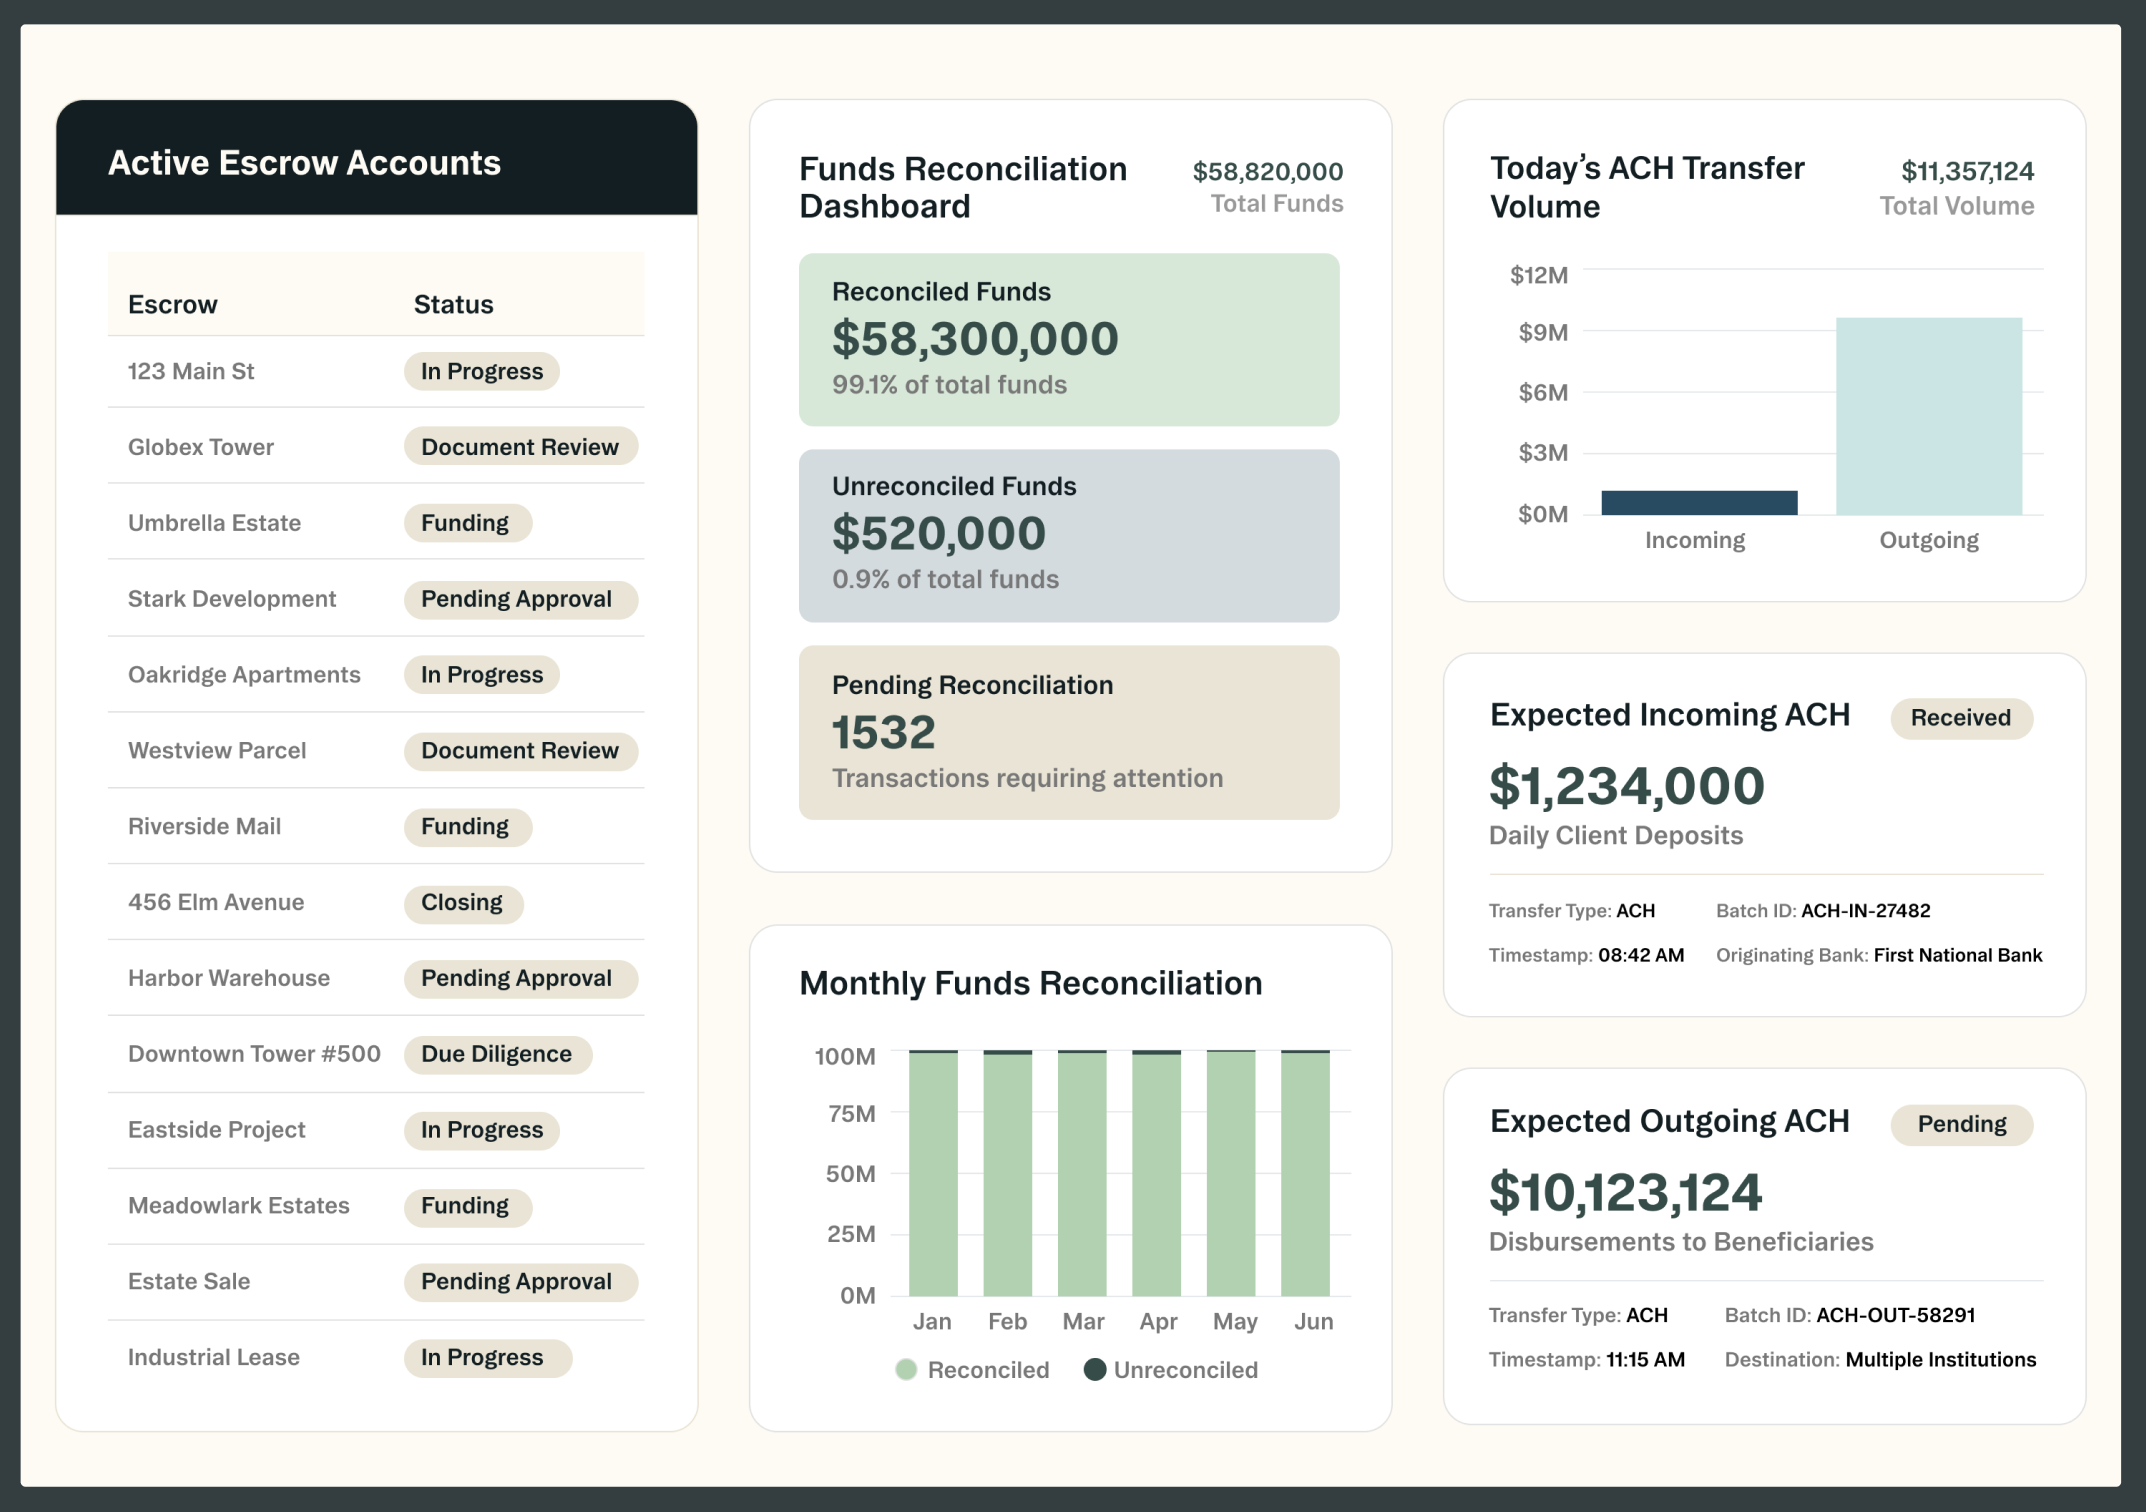Screen dimensions: 2146x1512
Task: Select Batch ID ACH-IN-27482
Action: point(1864,911)
